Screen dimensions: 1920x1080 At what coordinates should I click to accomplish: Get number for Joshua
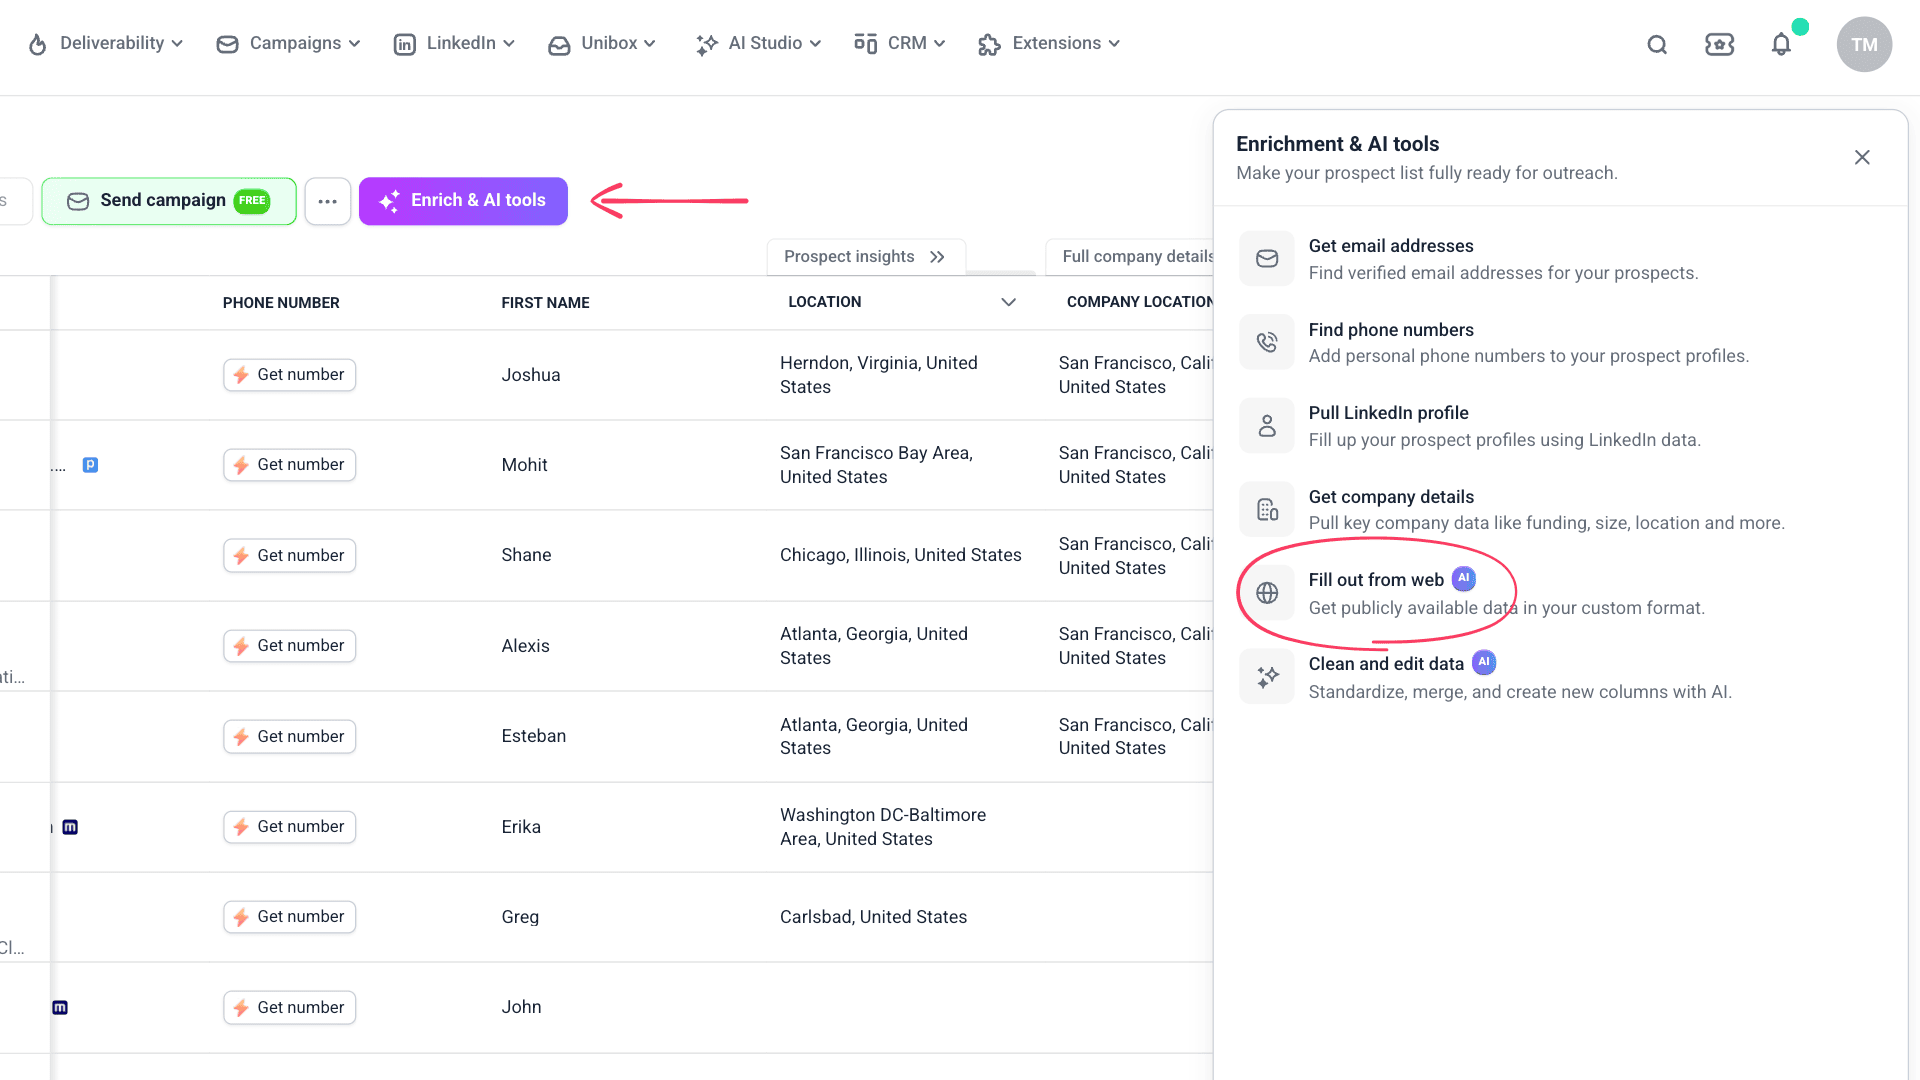click(x=289, y=375)
